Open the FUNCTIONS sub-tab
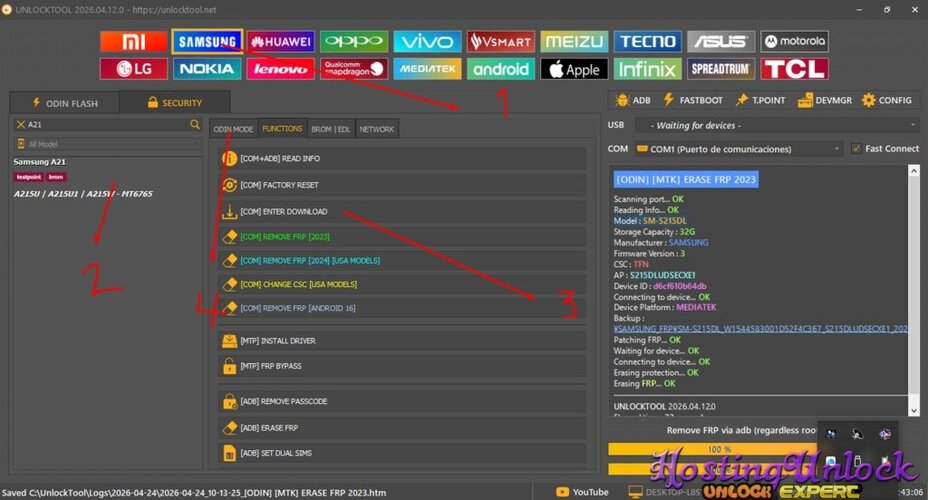This screenshot has width=928, height=500. click(x=282, y=128)
